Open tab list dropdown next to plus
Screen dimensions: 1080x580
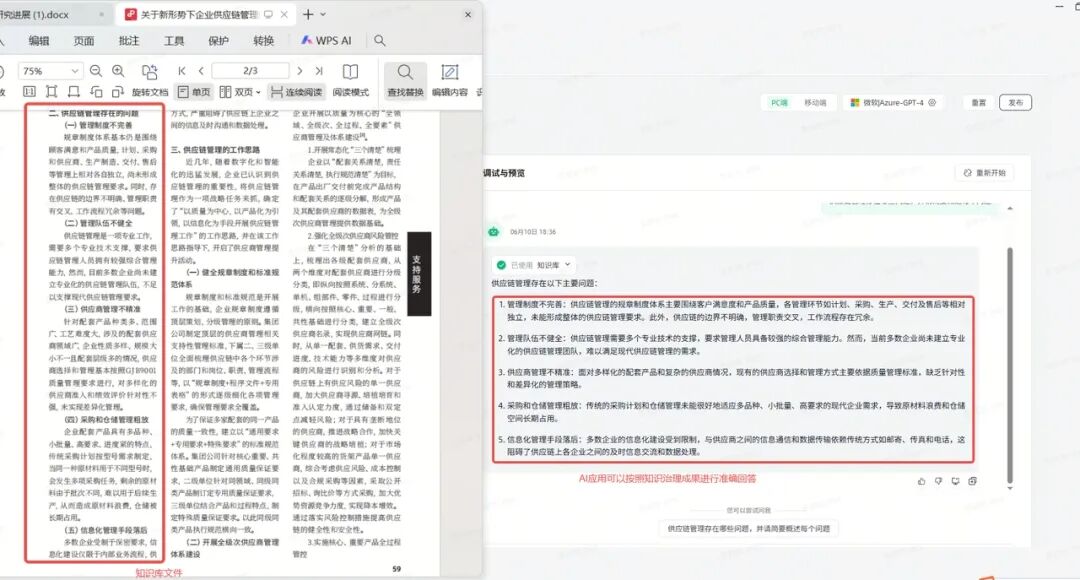pyautogui.click(x=323, y=14)
